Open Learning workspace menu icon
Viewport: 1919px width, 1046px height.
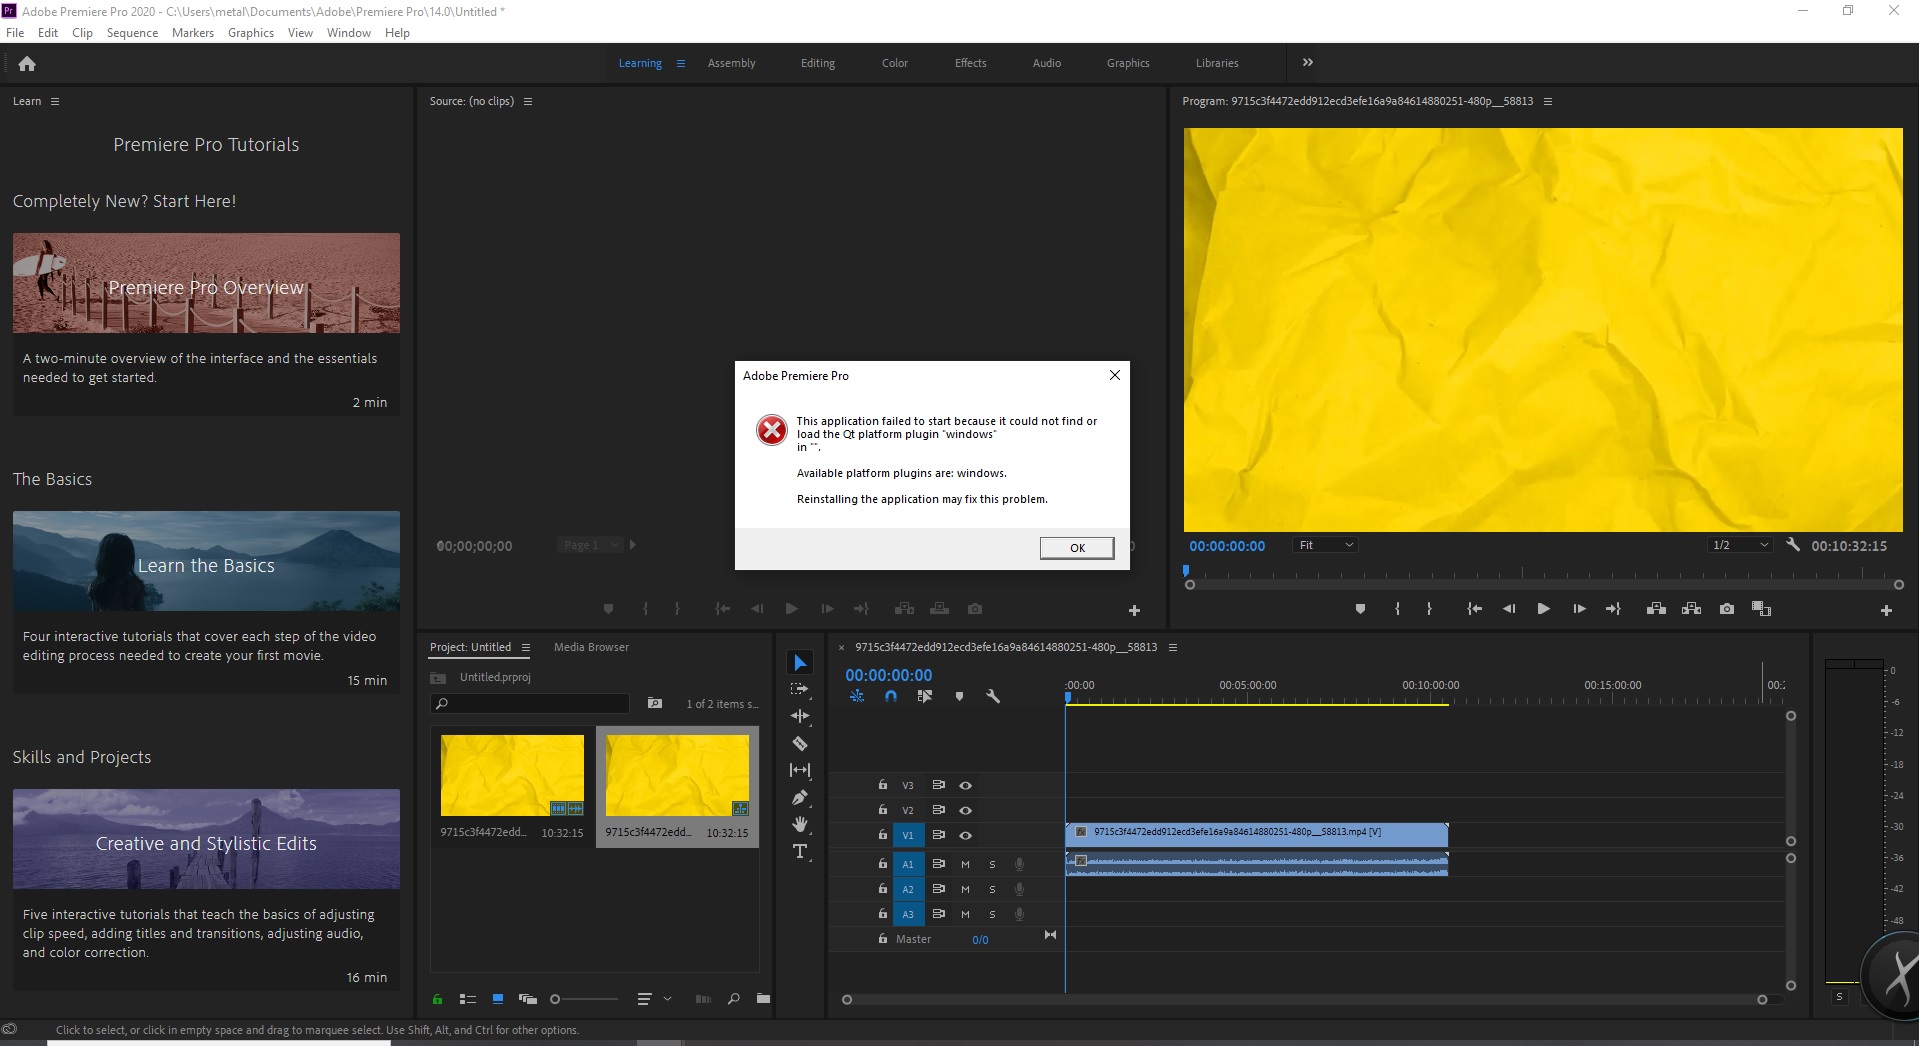(681, 63)
